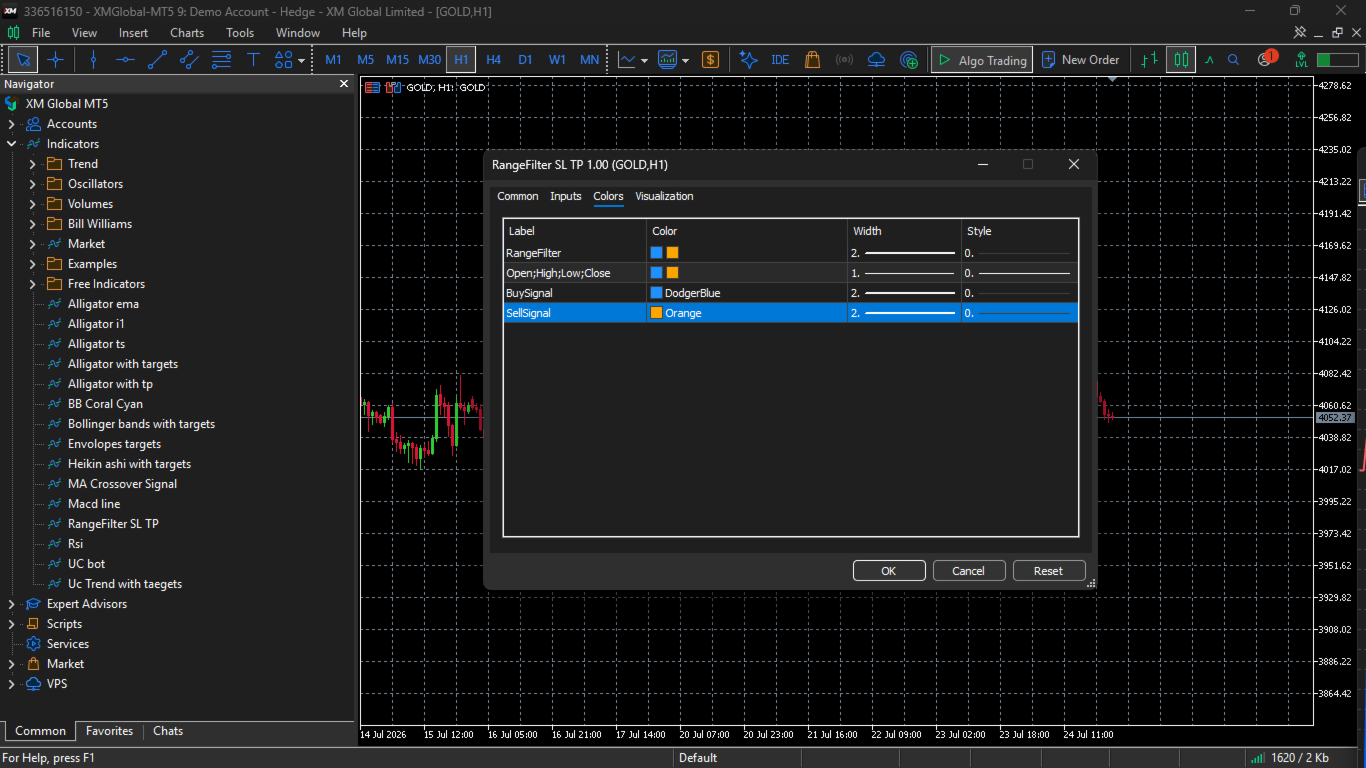Viewport: 1366px width, 768px height.
Task: Click the search magnifier icon
Action: point(1233,60)
